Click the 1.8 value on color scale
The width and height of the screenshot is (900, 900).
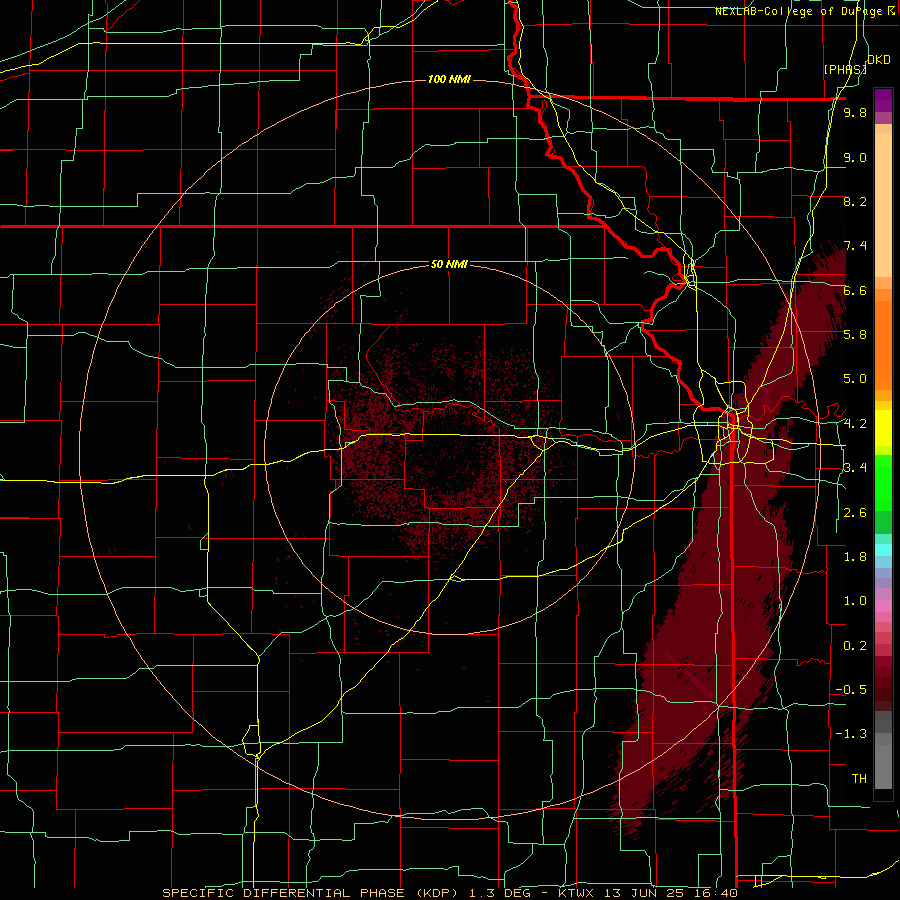coord(855,557)
